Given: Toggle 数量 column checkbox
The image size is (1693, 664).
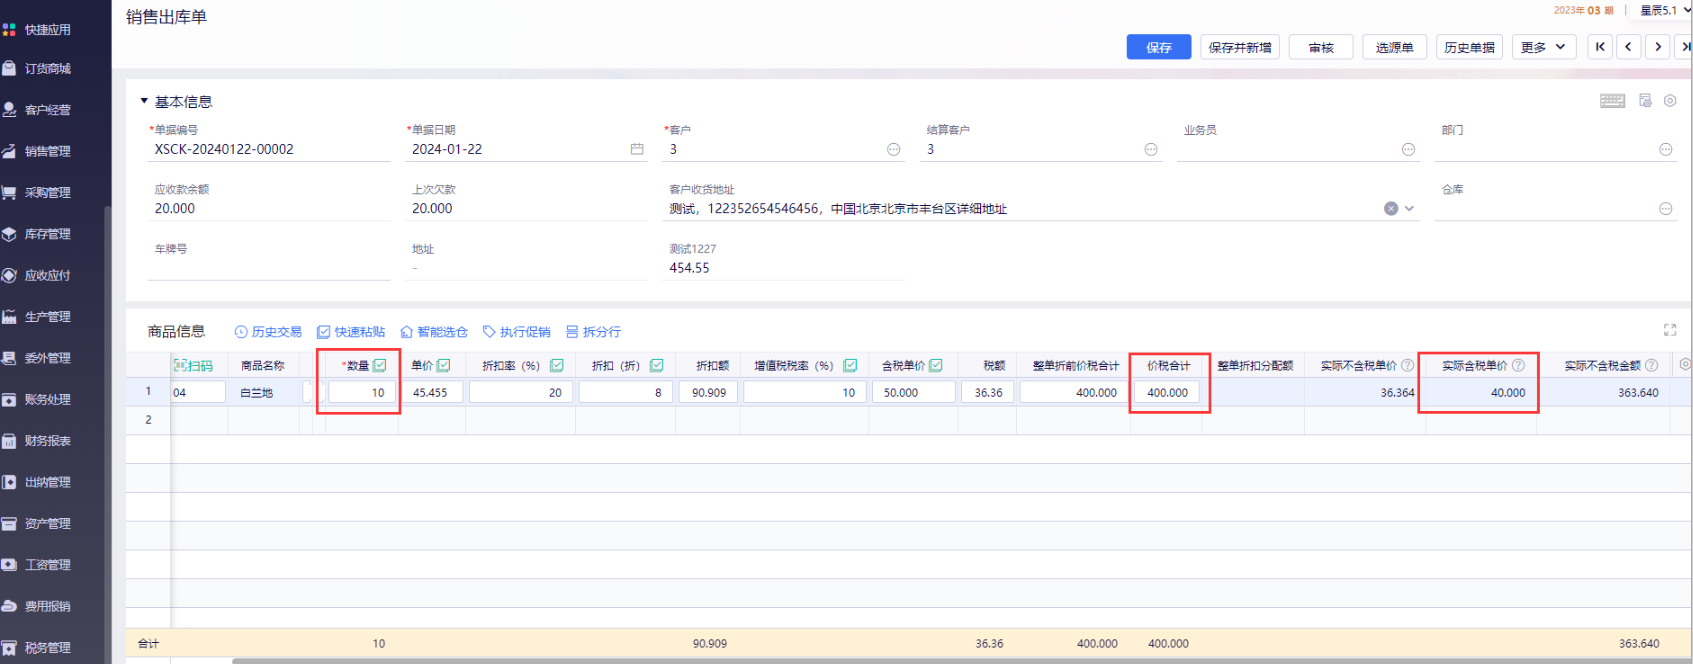Looking at the screenshot, I should [x=380, y=366].
